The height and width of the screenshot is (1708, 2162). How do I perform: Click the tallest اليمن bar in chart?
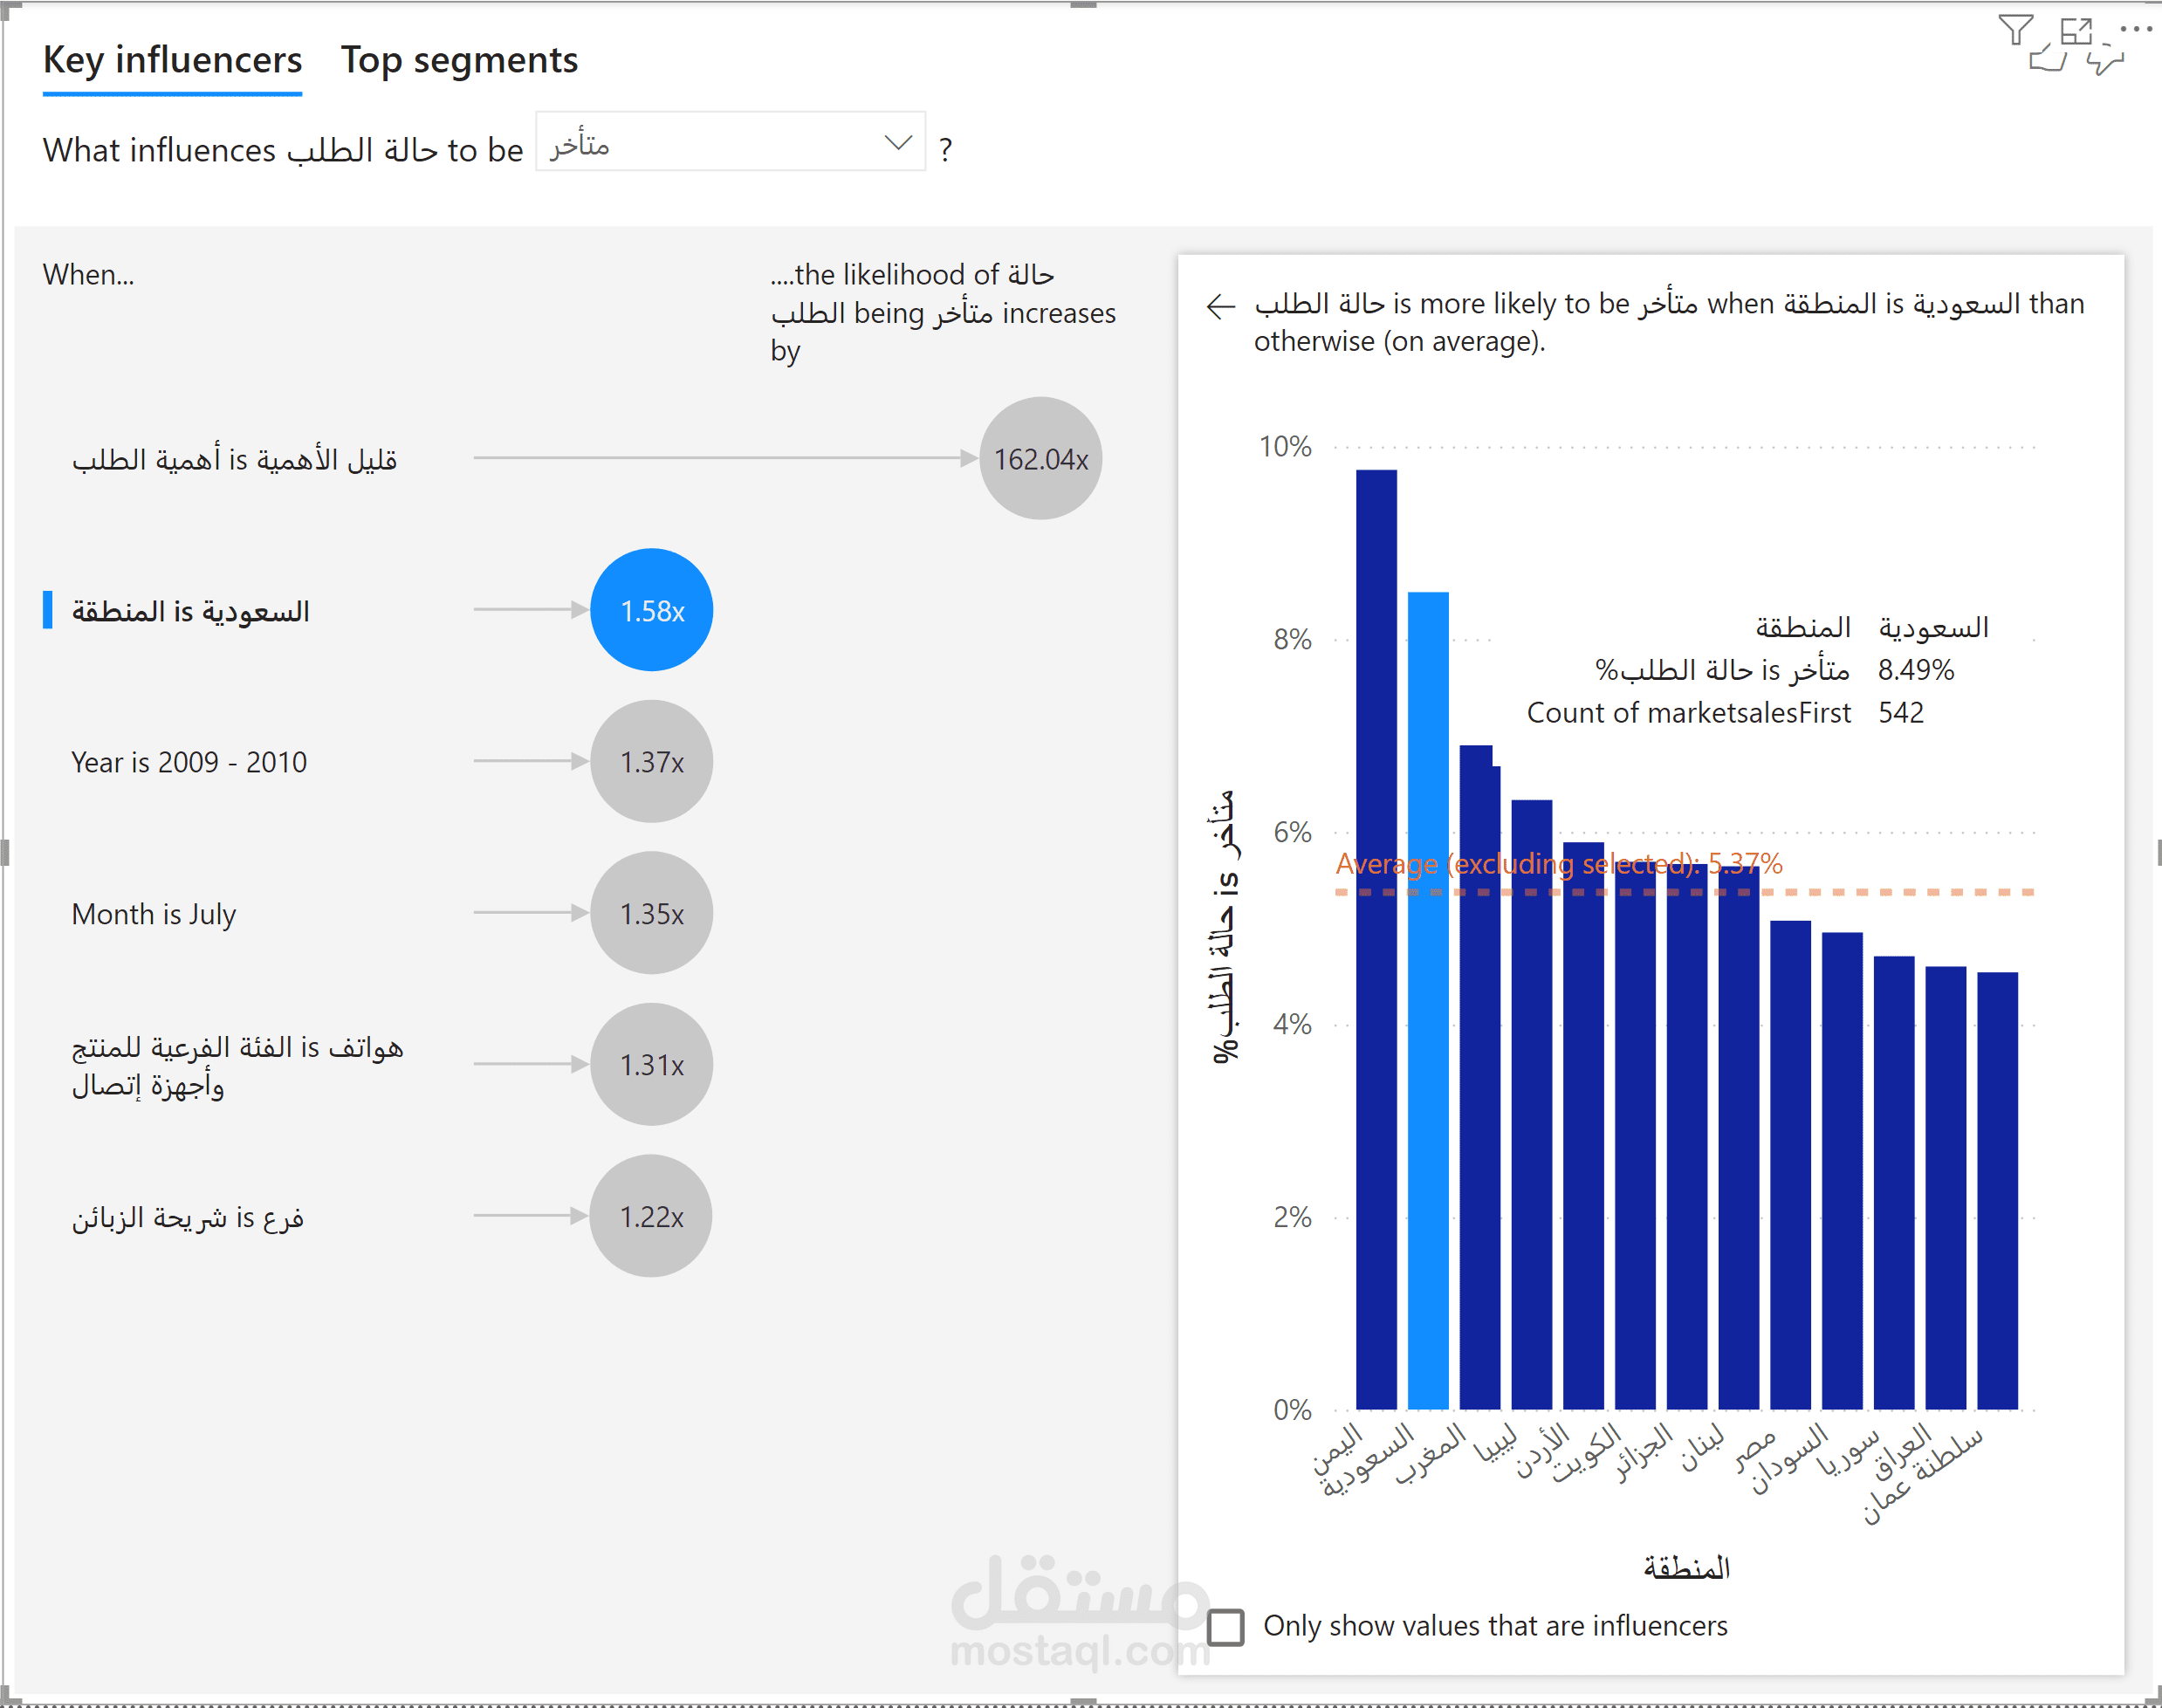[1376, 939]
